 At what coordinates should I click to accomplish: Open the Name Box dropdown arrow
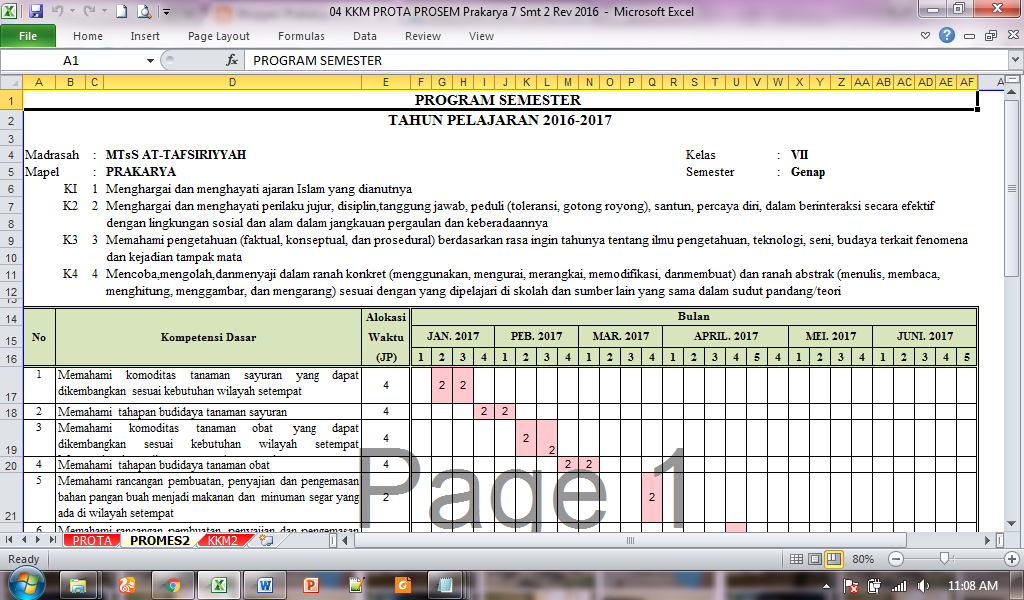click(150, 60)
